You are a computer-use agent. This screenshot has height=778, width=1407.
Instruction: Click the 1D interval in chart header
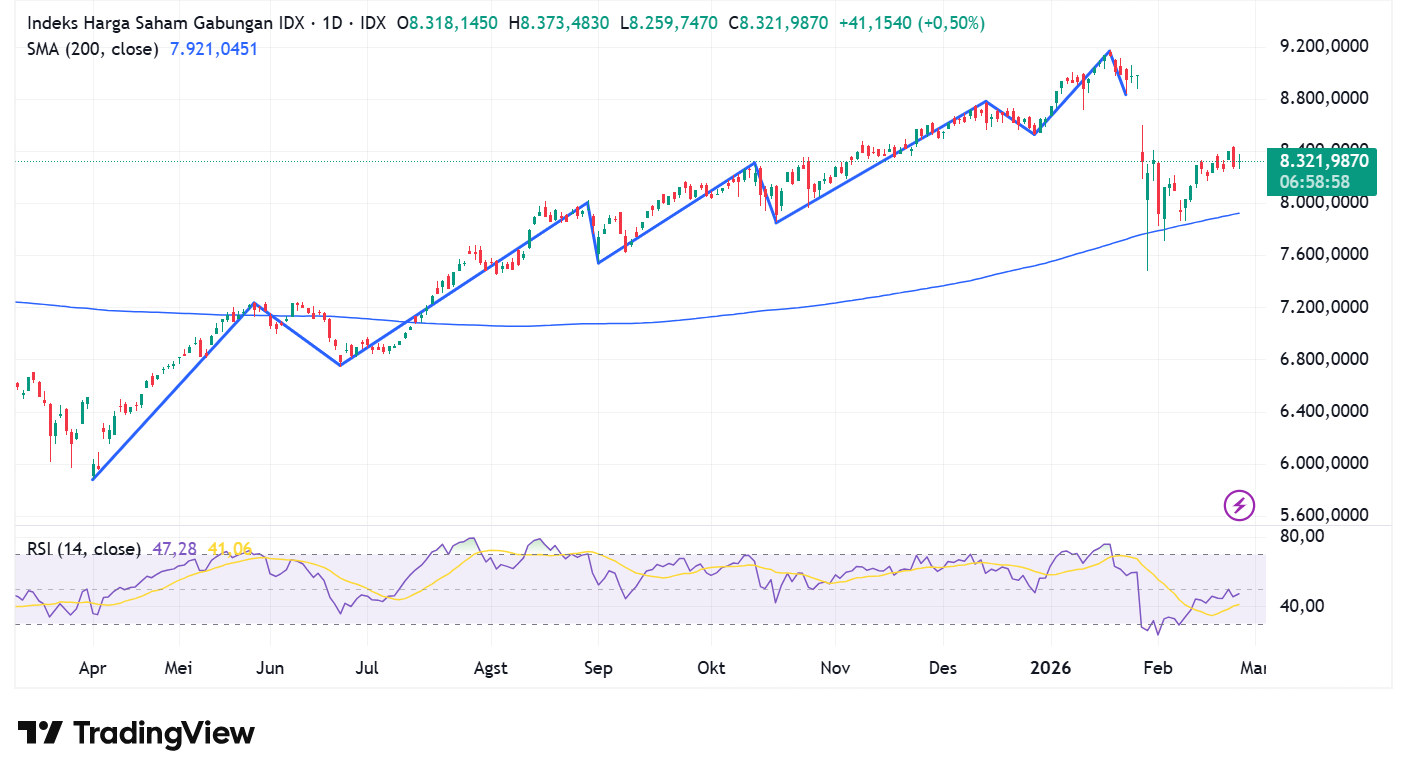(329, 23)
